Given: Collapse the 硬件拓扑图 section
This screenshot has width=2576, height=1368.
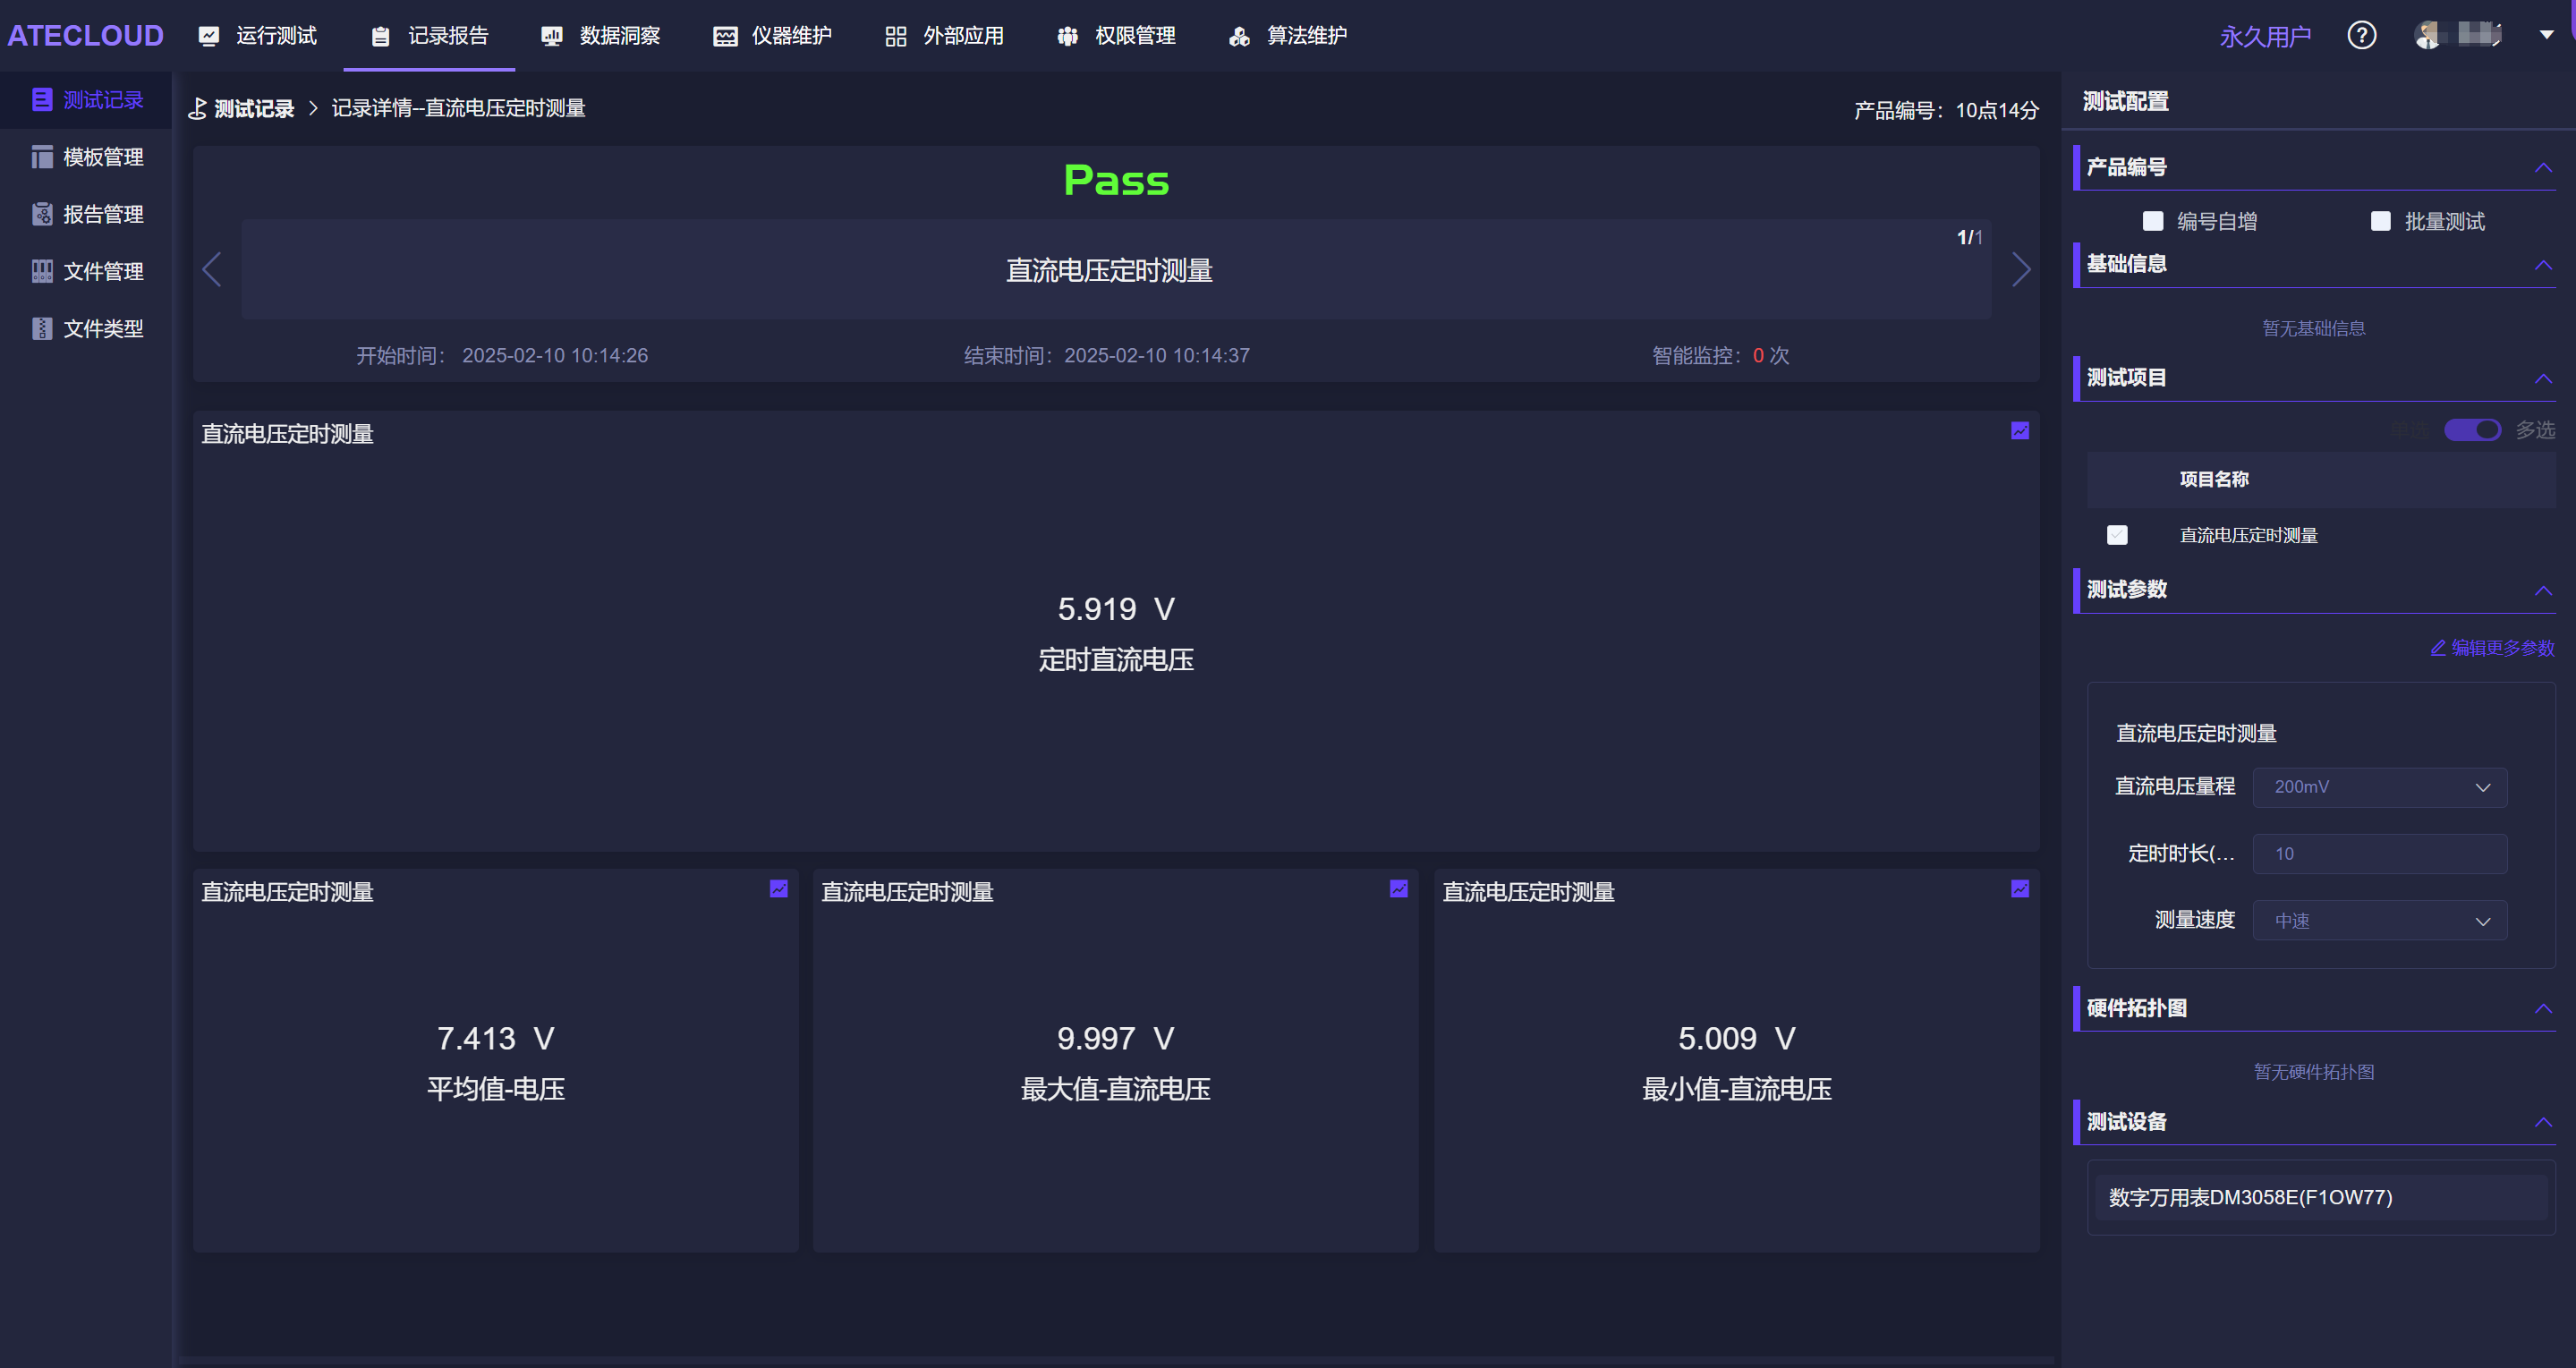Looking at the screenshot, I should pos(2542,1008).
